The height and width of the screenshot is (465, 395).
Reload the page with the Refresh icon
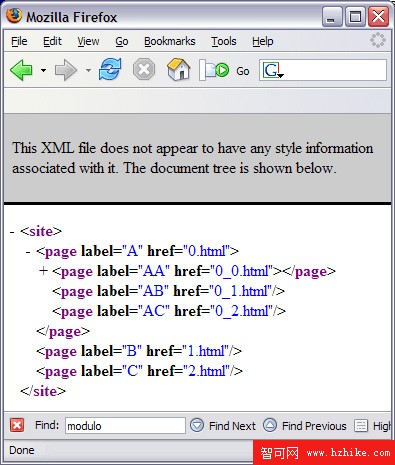[x=110, y=69]
